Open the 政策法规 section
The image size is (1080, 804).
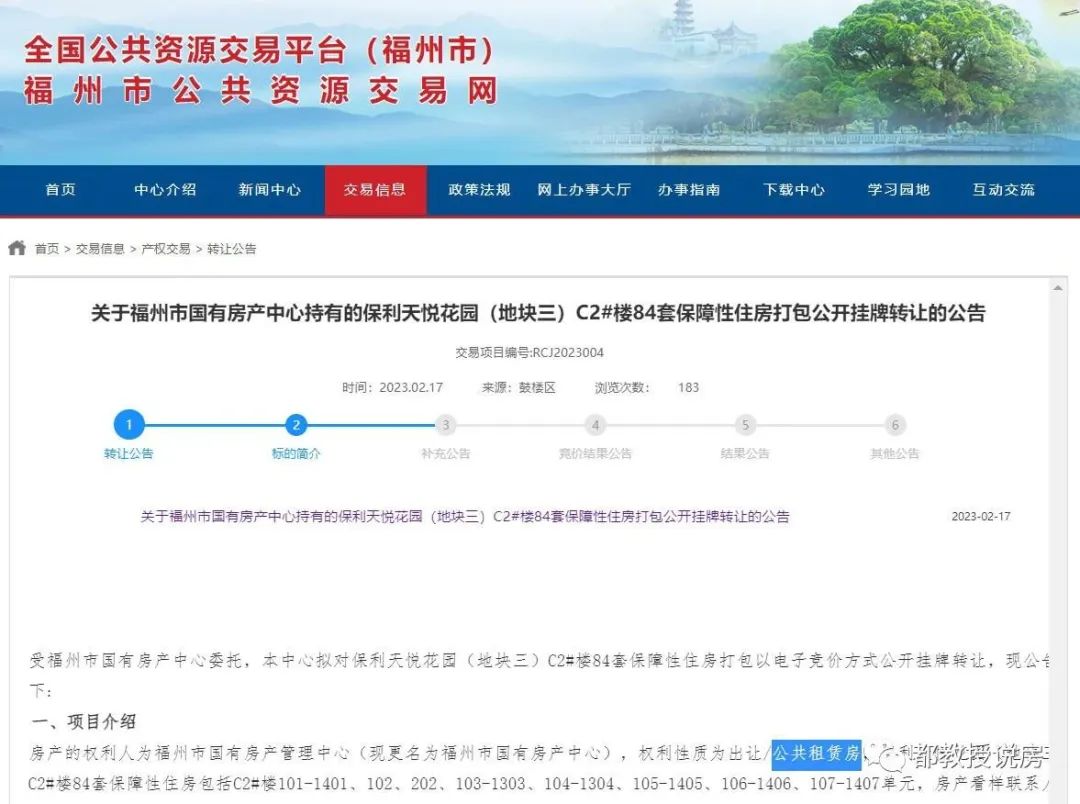(478, 190)
